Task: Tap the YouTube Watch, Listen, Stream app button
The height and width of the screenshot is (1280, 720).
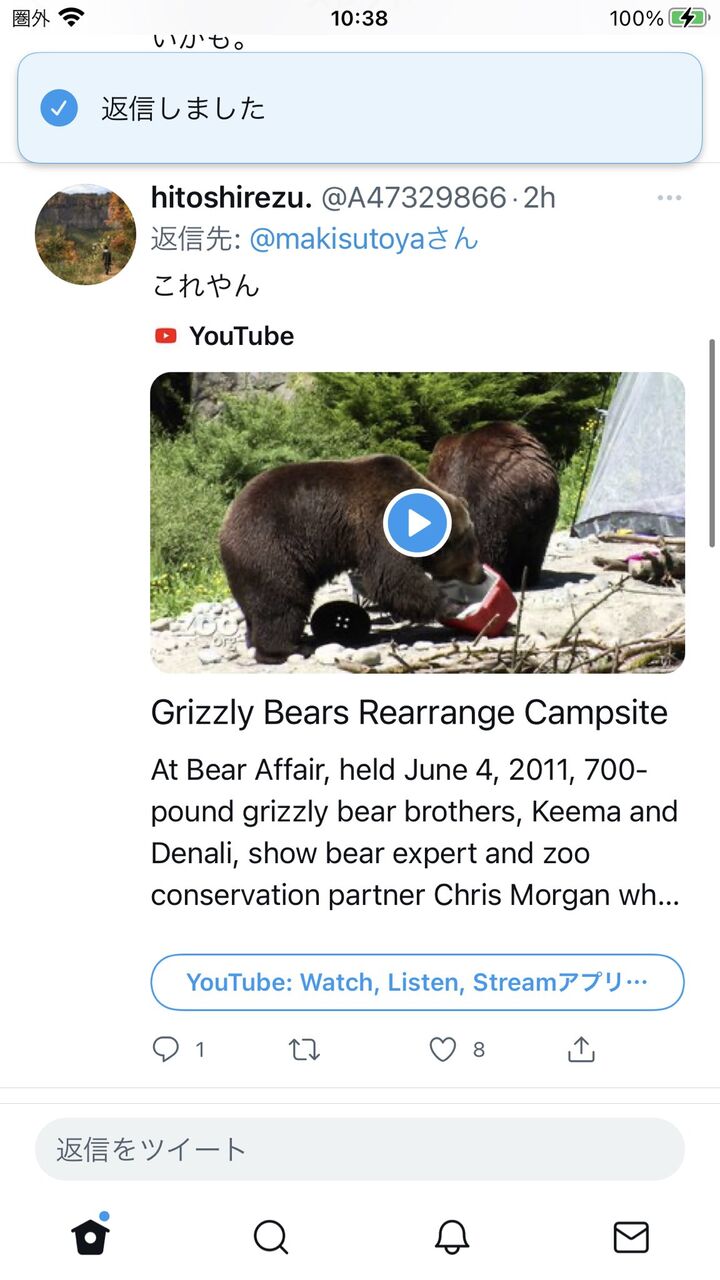Action: (417, 982)
